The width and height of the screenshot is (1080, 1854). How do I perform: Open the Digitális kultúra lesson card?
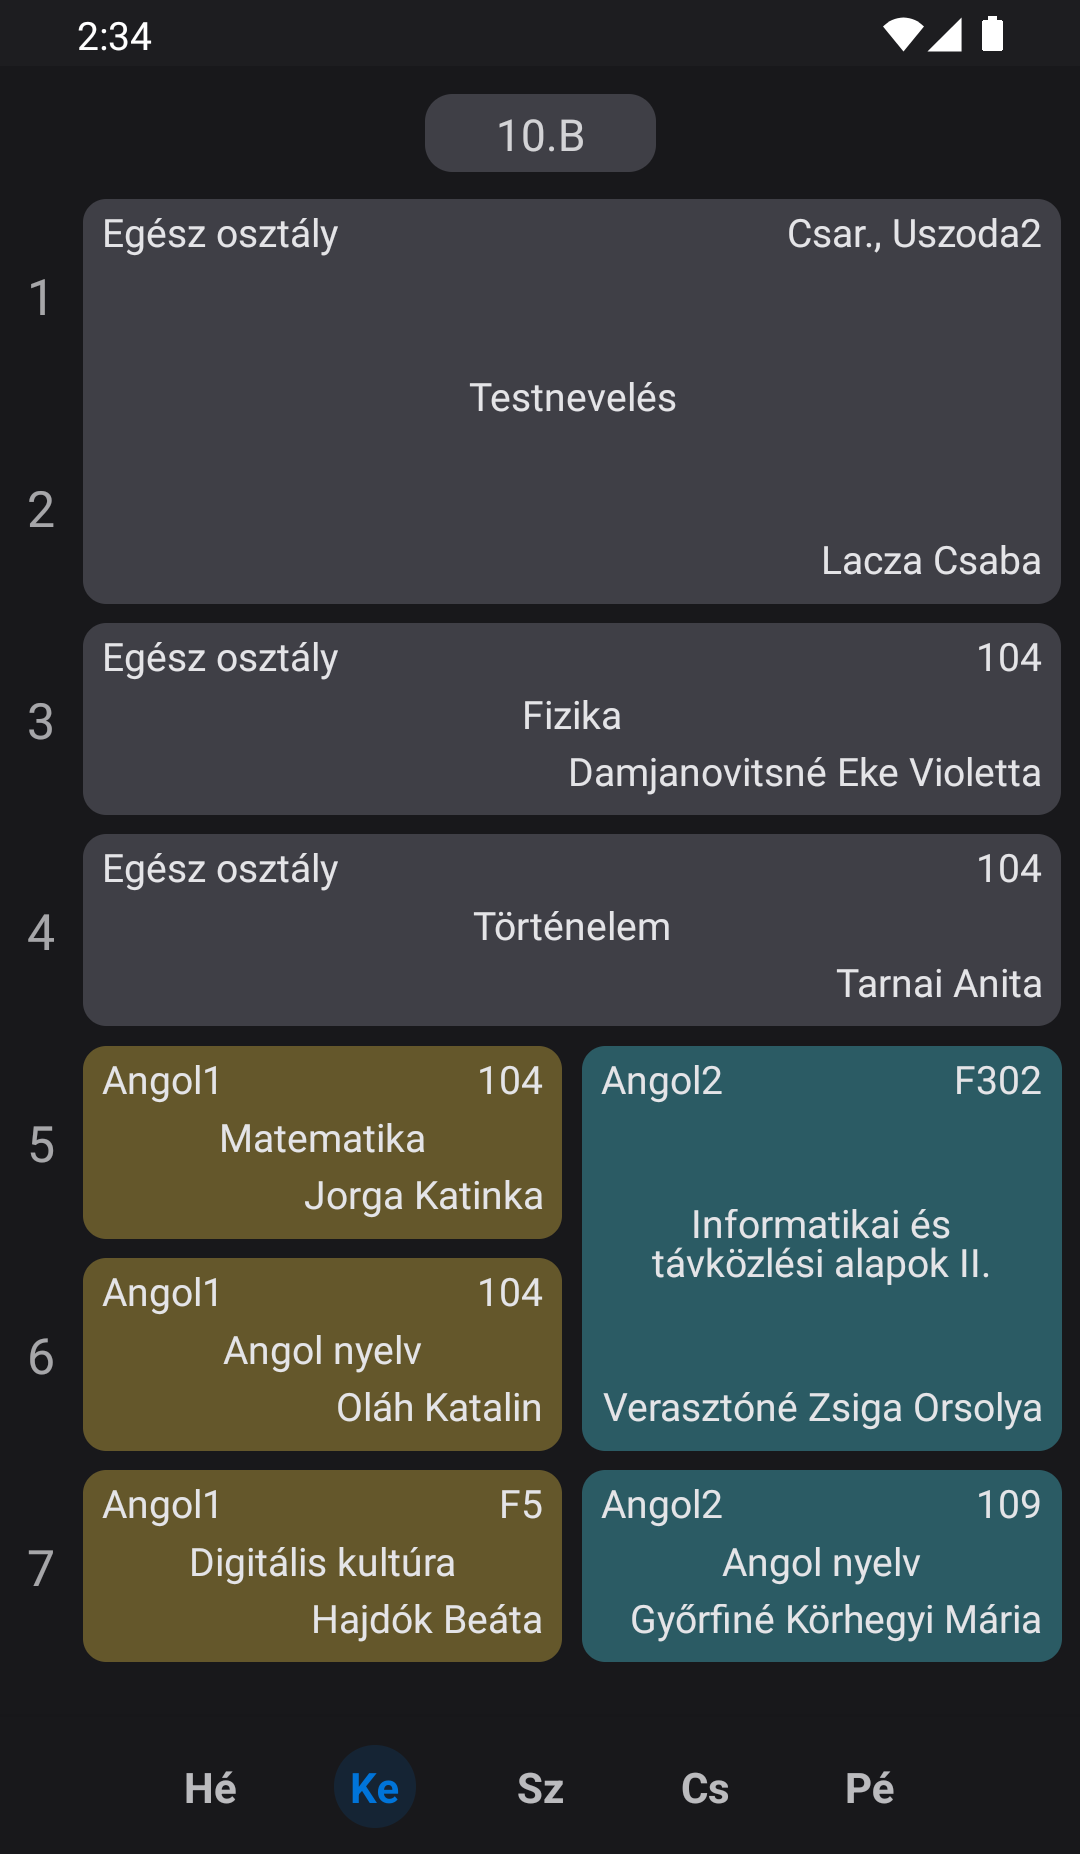(x=322, y=1564)
